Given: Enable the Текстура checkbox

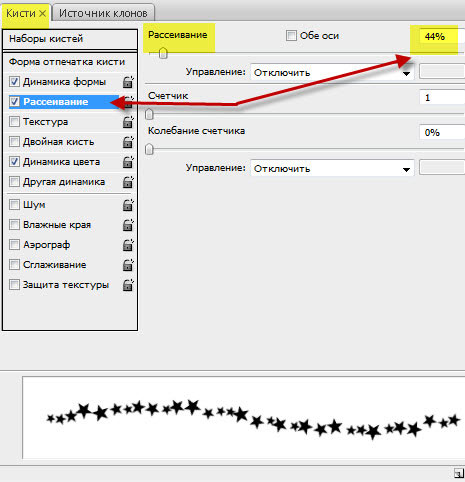Looking at the screenshot, I should click(14, 121).
